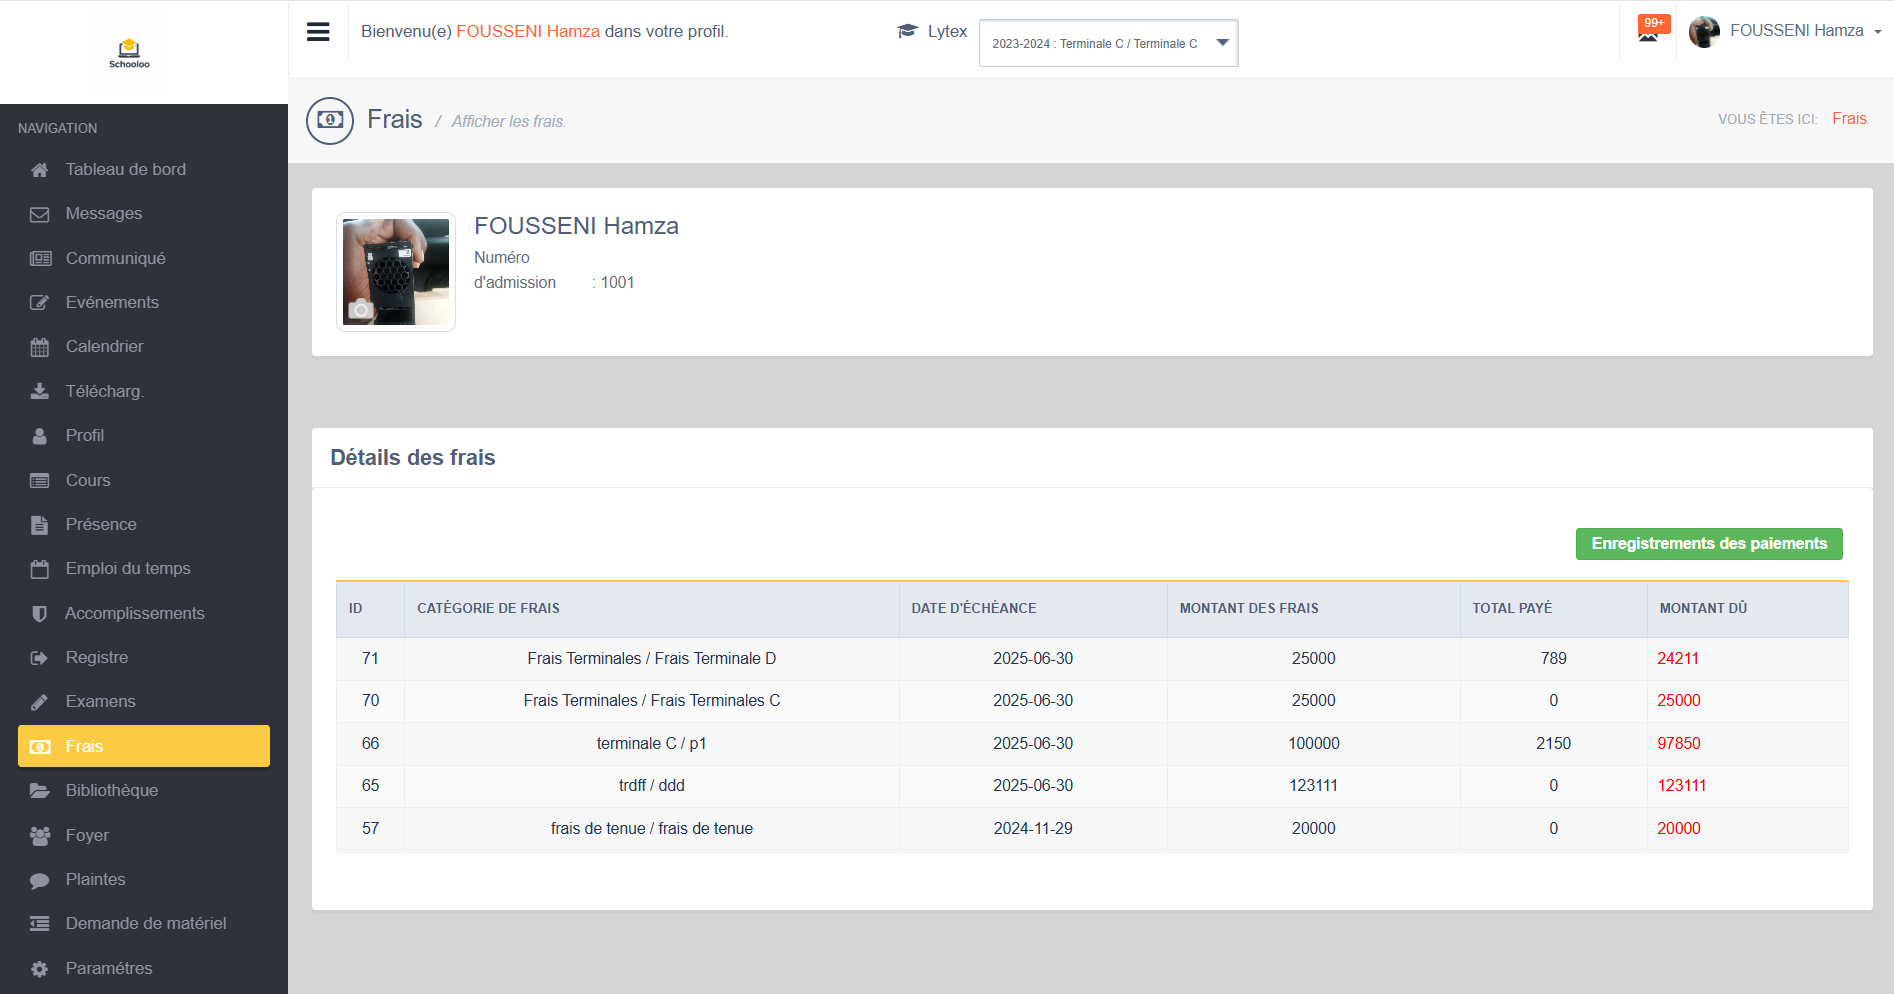1894x994 pixels.
Task: Click the Frais breadcrumb link
Action: coord(1849,119)
